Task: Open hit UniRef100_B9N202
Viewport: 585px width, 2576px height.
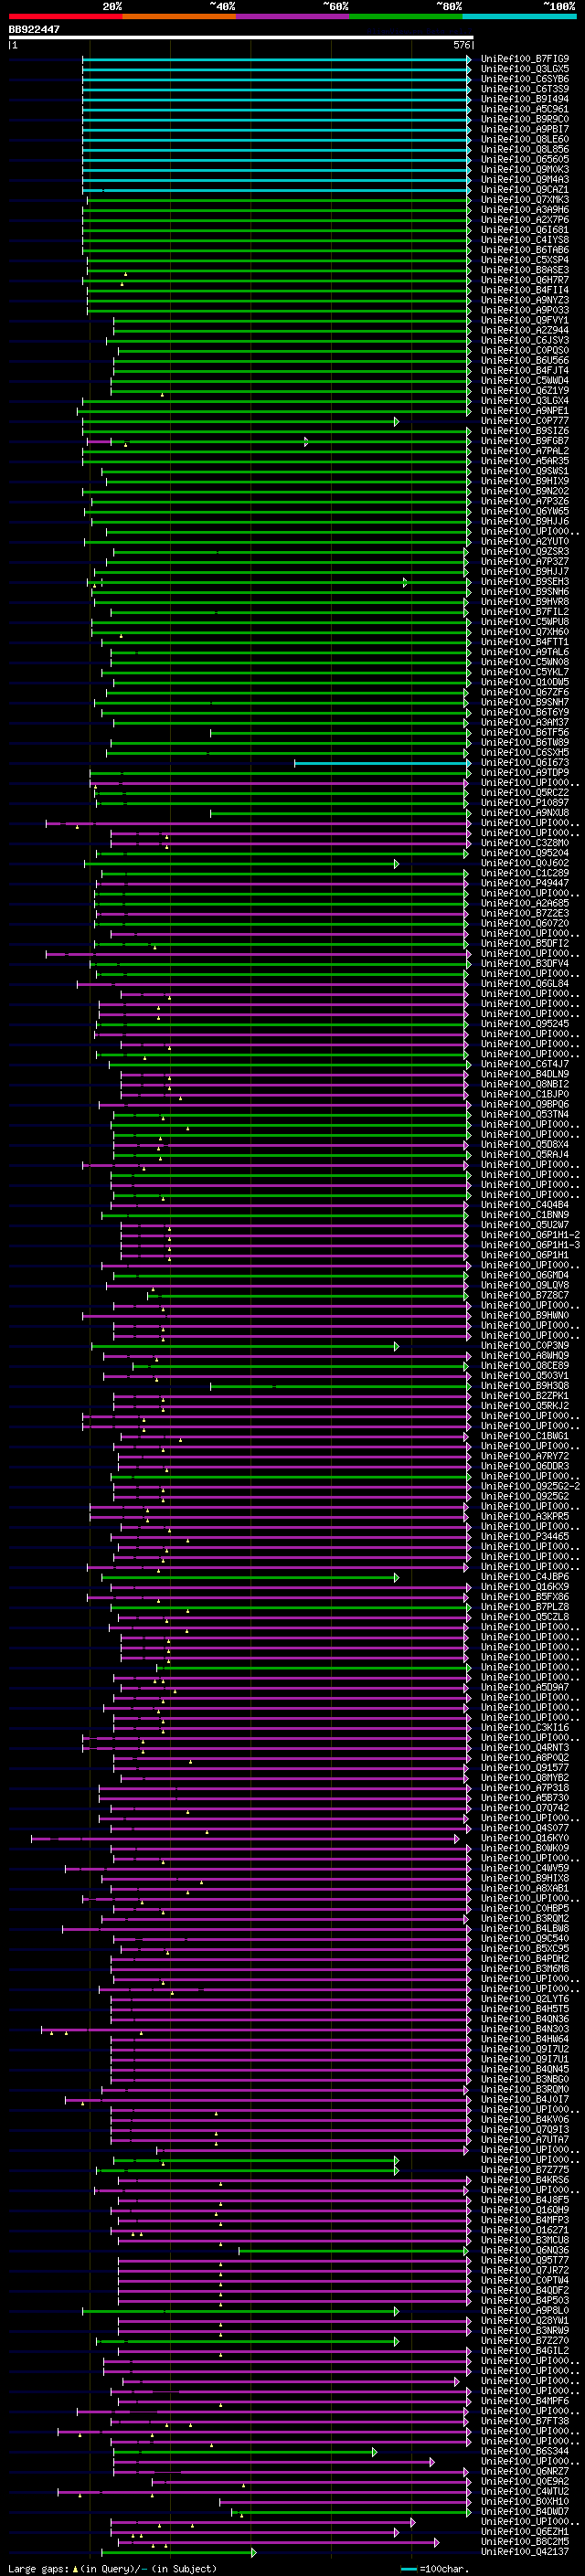Action: pyautogui.click(x=524, y=491)
